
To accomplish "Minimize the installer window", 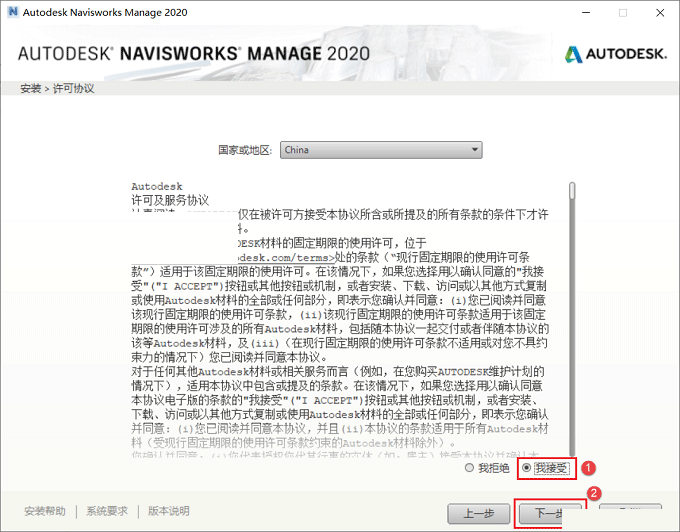I will [586, 13].
